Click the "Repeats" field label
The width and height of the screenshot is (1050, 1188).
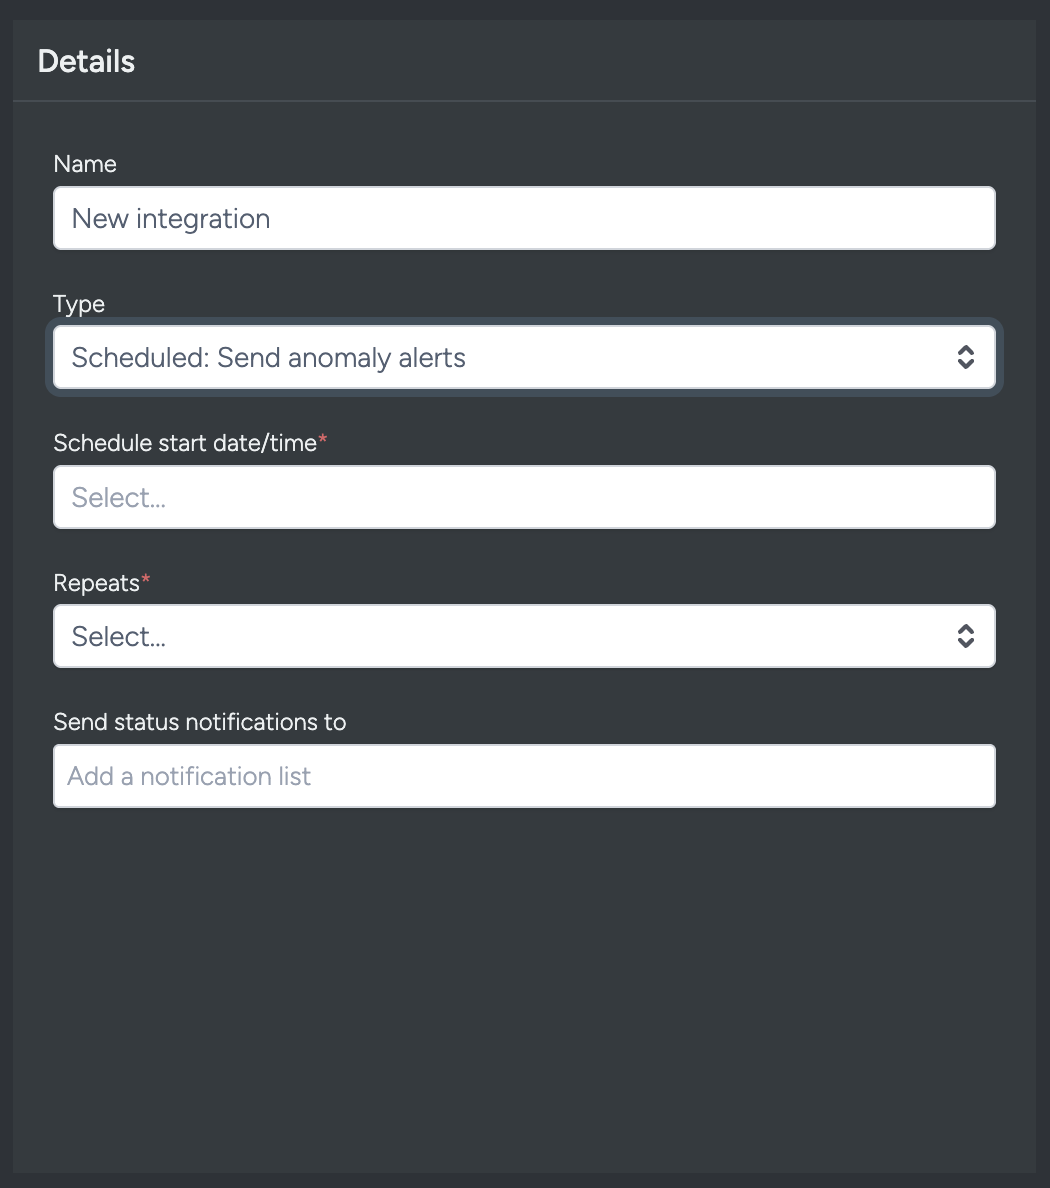click(x=96, y=583)
